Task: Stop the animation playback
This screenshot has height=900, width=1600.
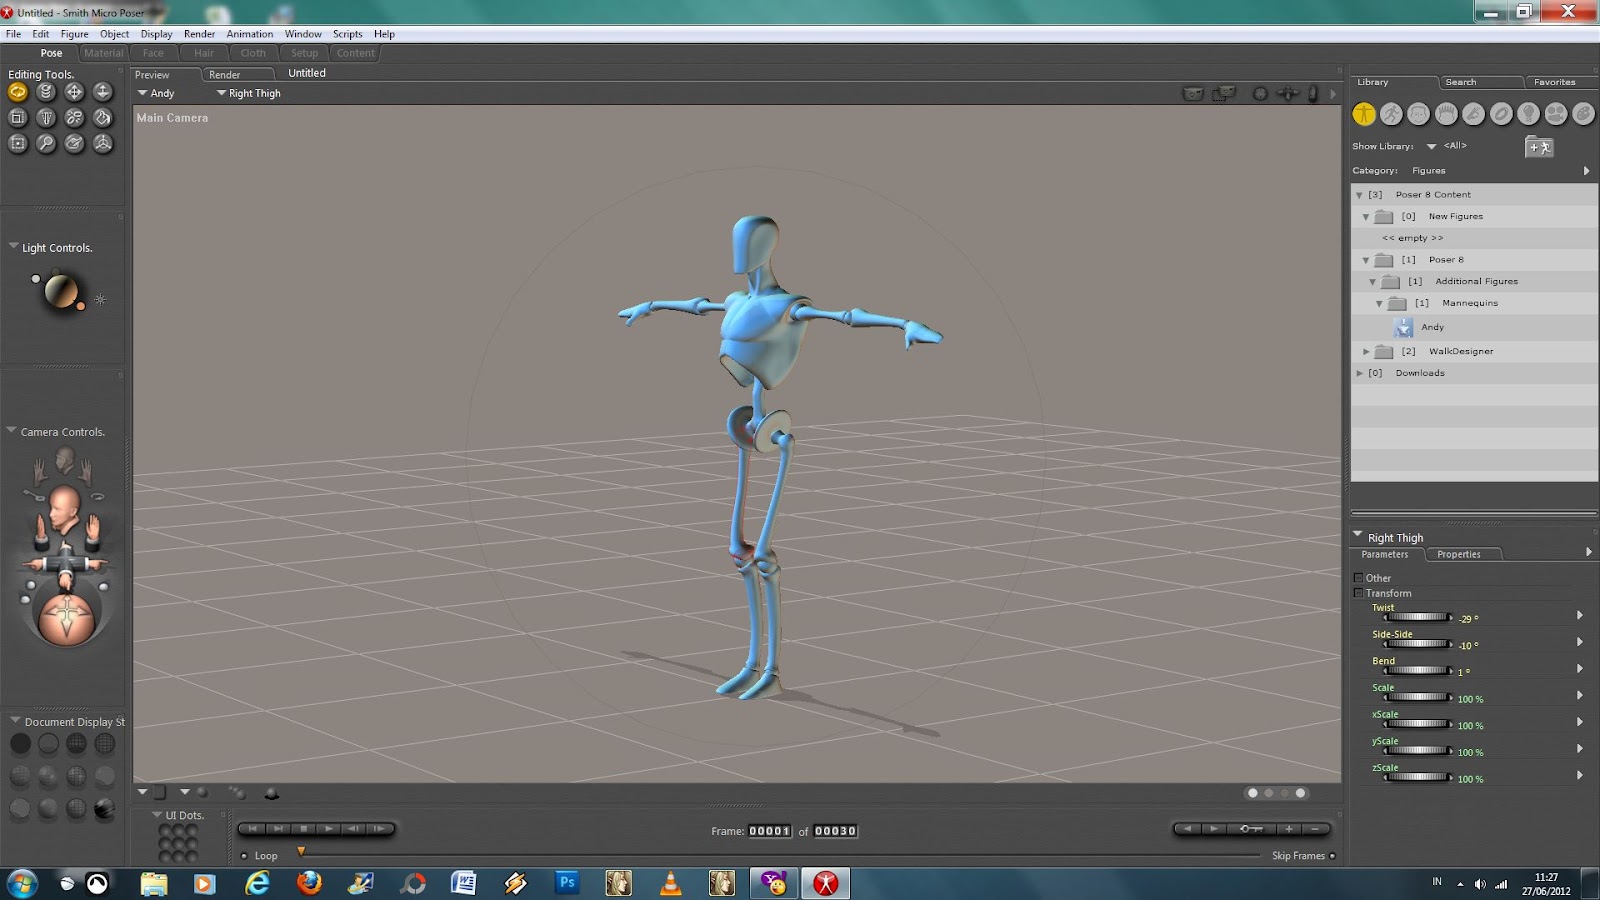Action: [303, 828]
